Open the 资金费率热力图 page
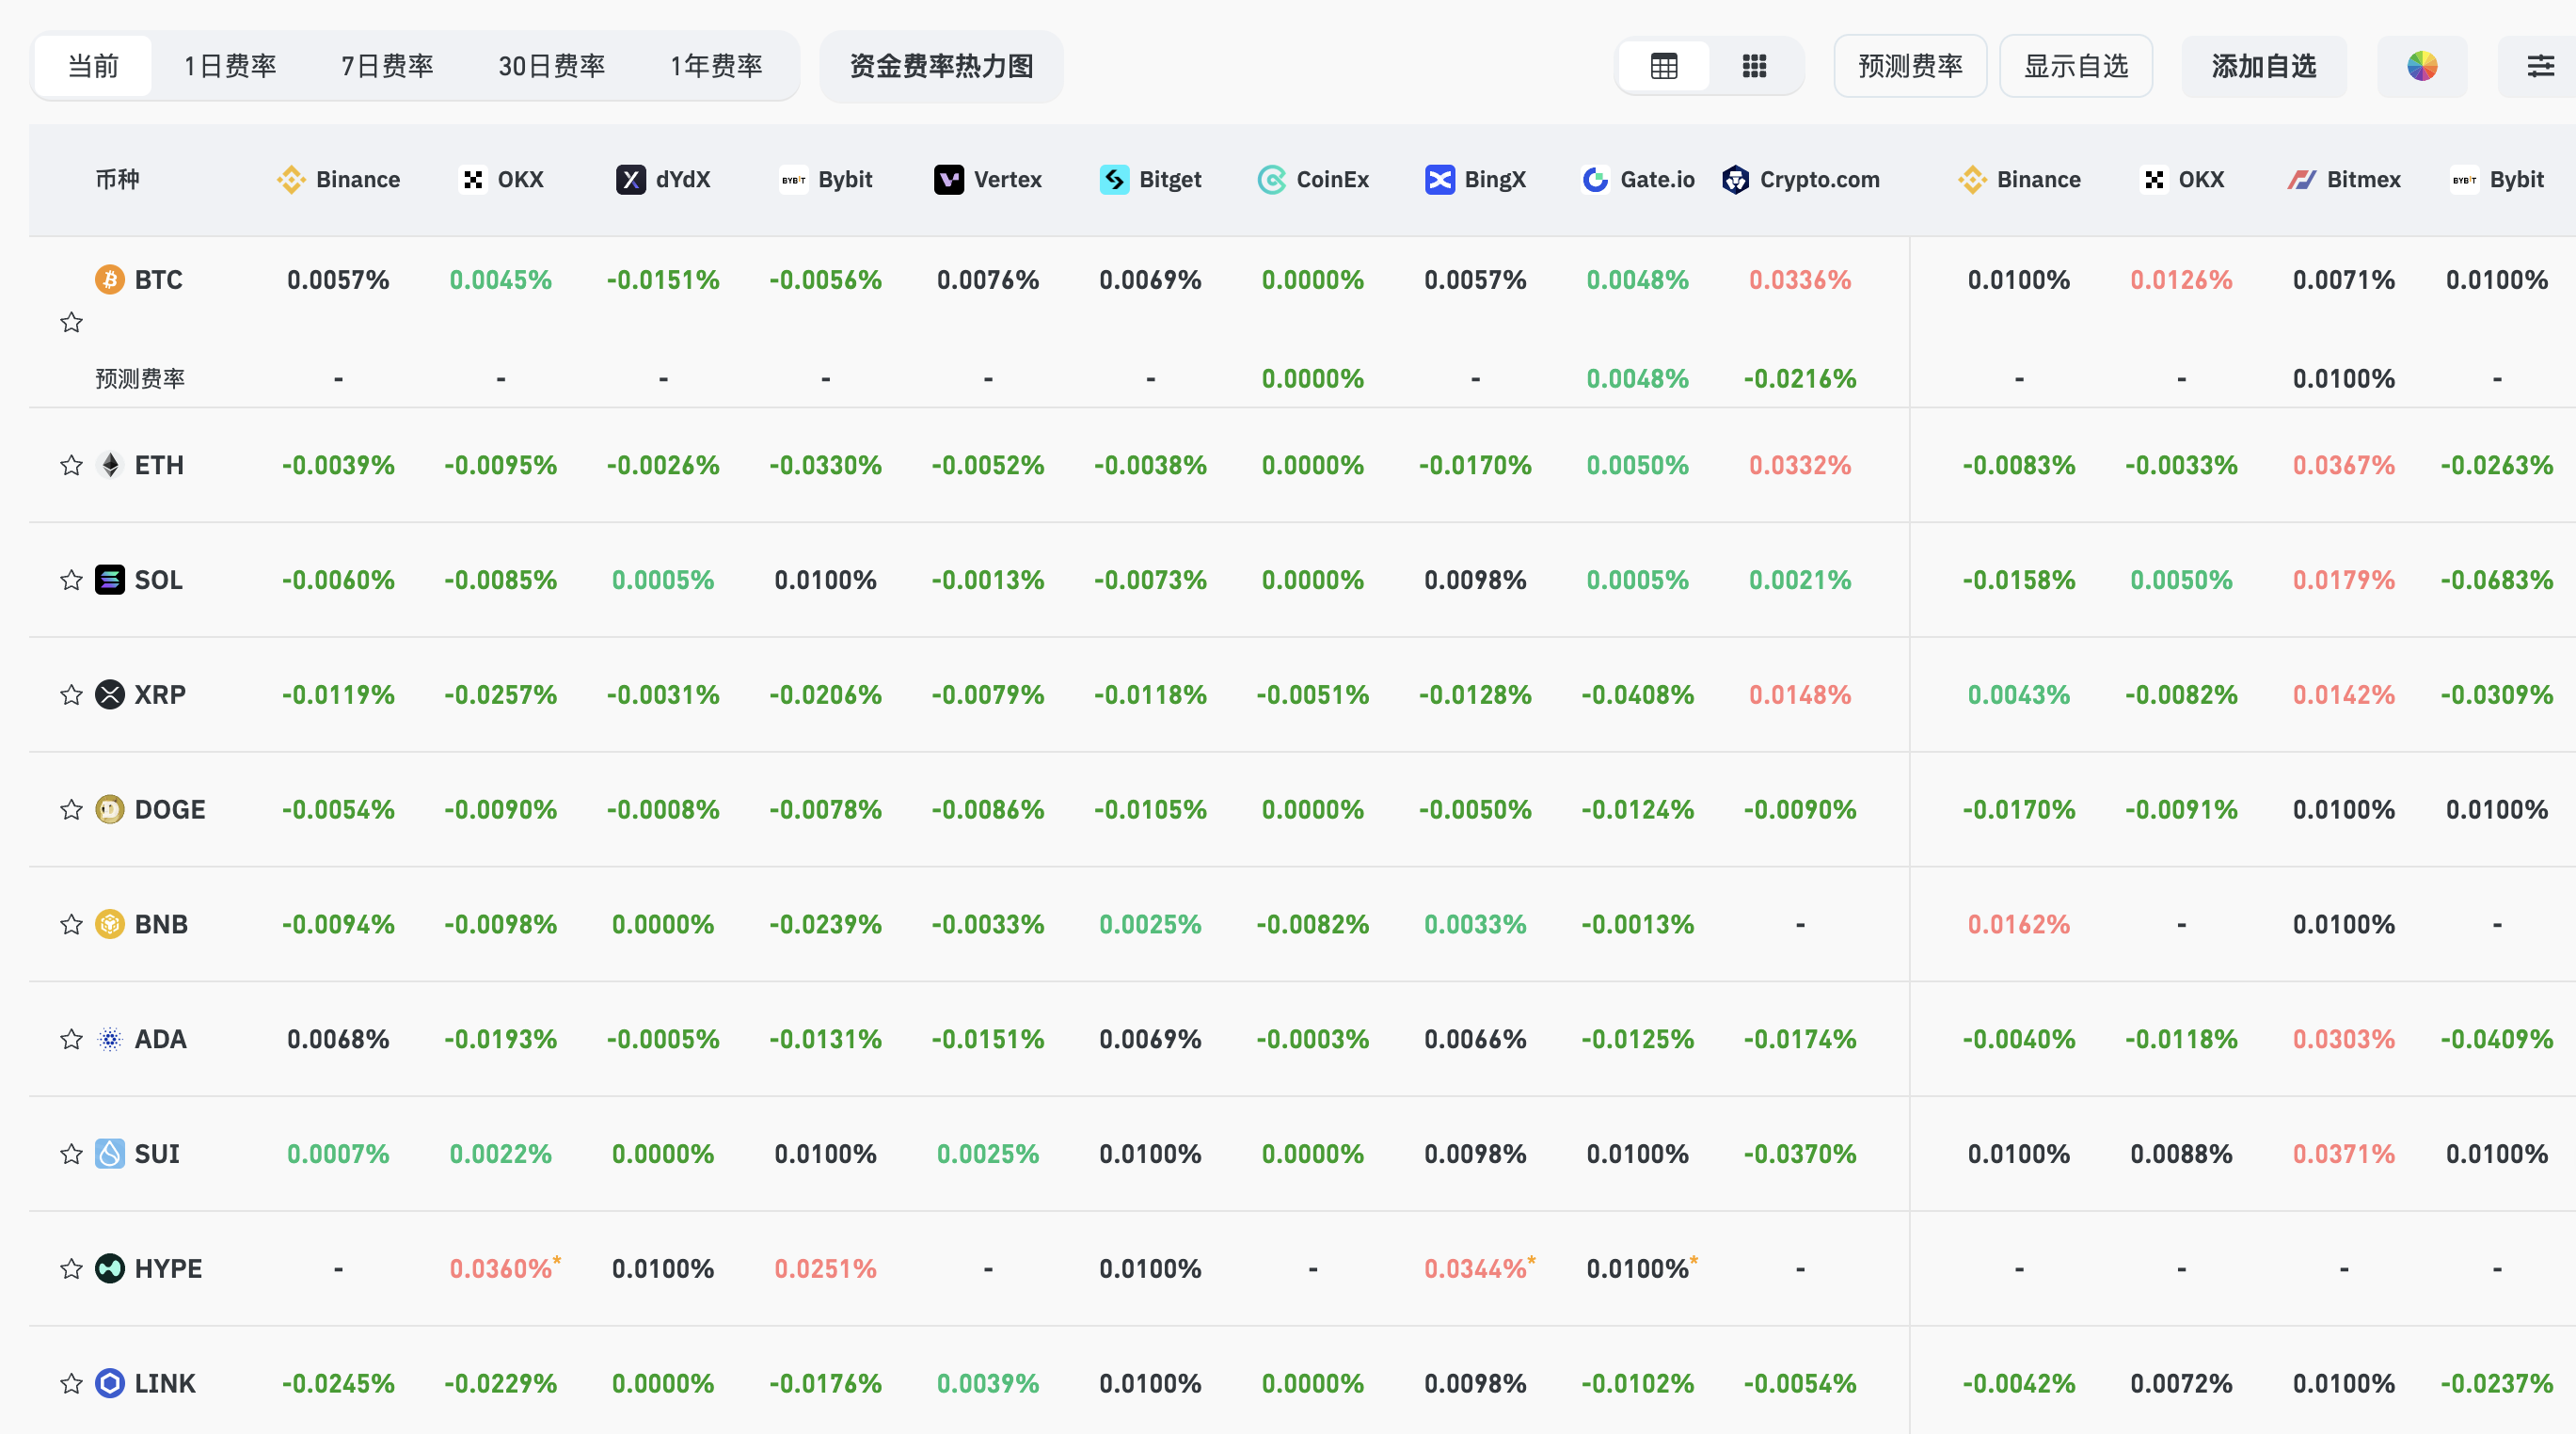Image resolution: width=2576 pixels, height=1434 pixels. pyautogui.click(x=941, y=66)
